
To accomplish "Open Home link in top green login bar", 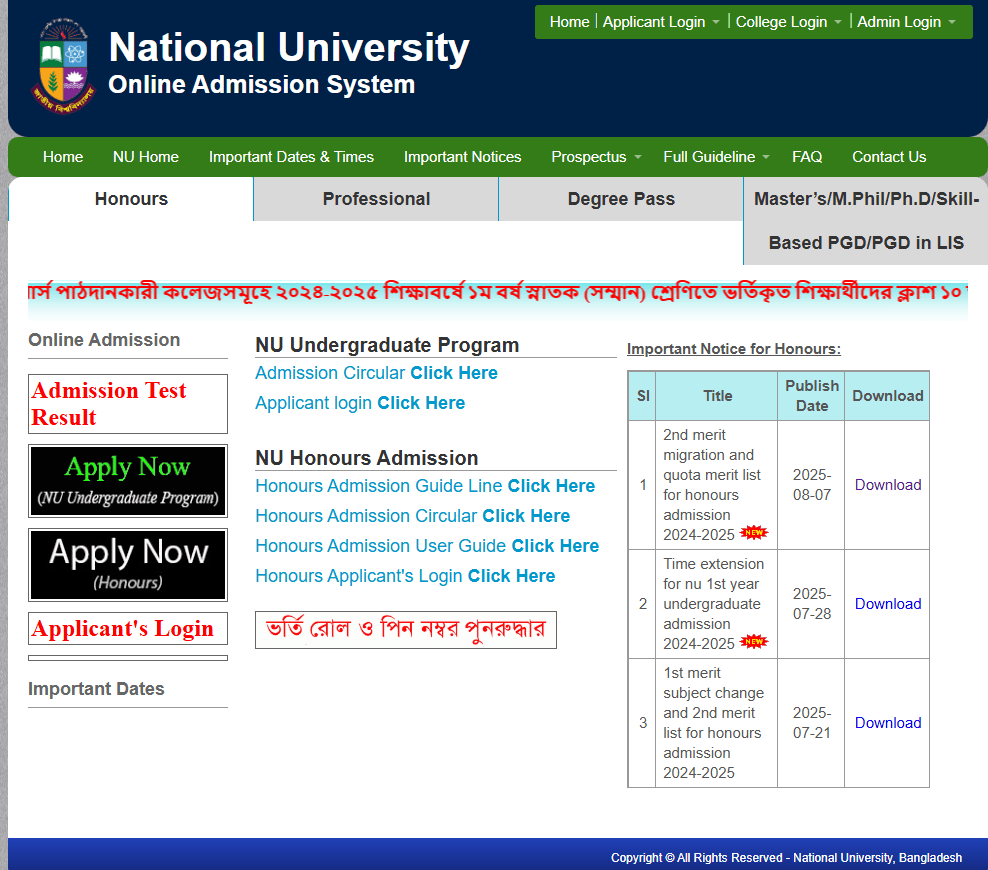I will pos(569,22).
